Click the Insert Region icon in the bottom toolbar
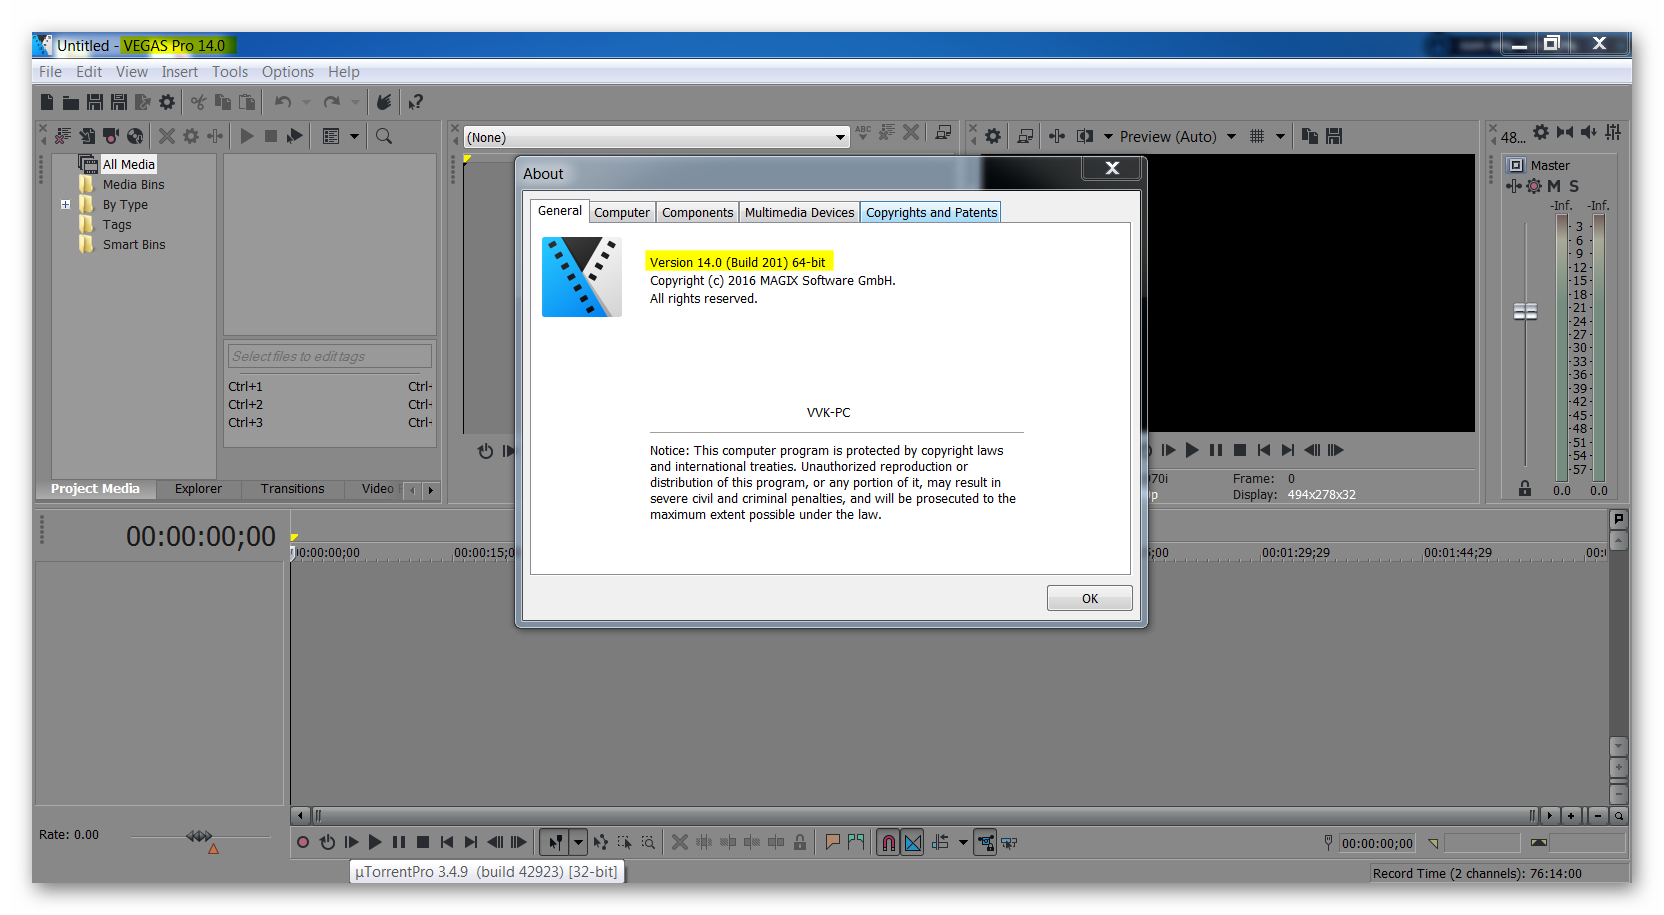The width and height of the screenshot is (1664, 915). point(856,843)
